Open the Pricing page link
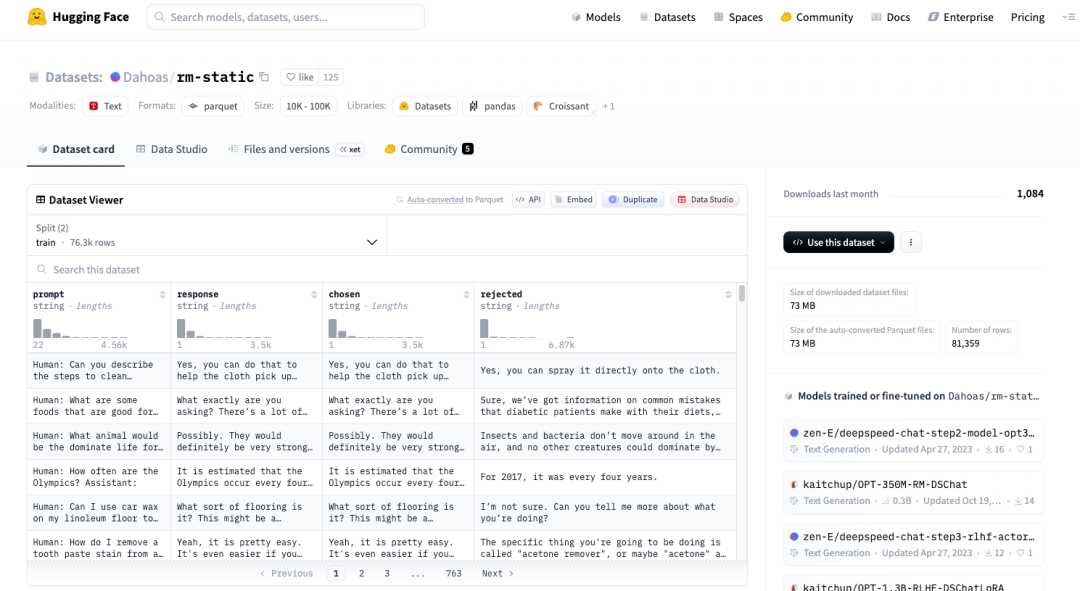 1028,17
